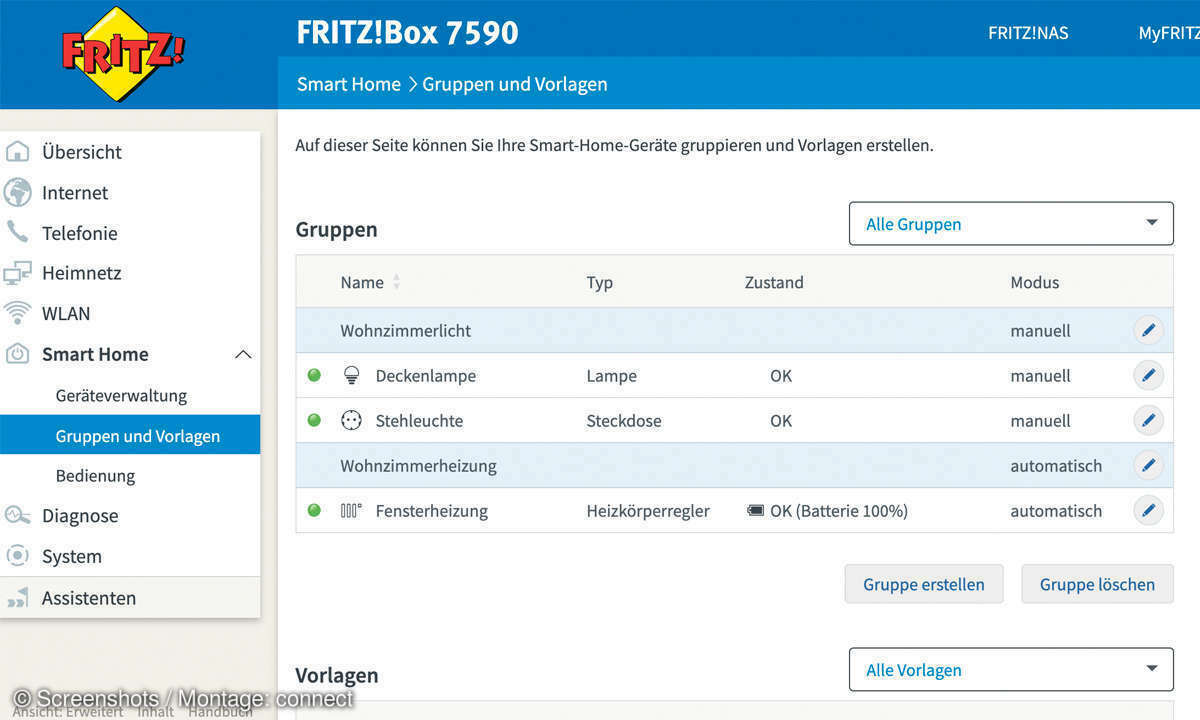This screenshot has height=720, width=1200.
Task: Open the Alle Vorlagen dropdown
Action: click(x=1011, y=669)
